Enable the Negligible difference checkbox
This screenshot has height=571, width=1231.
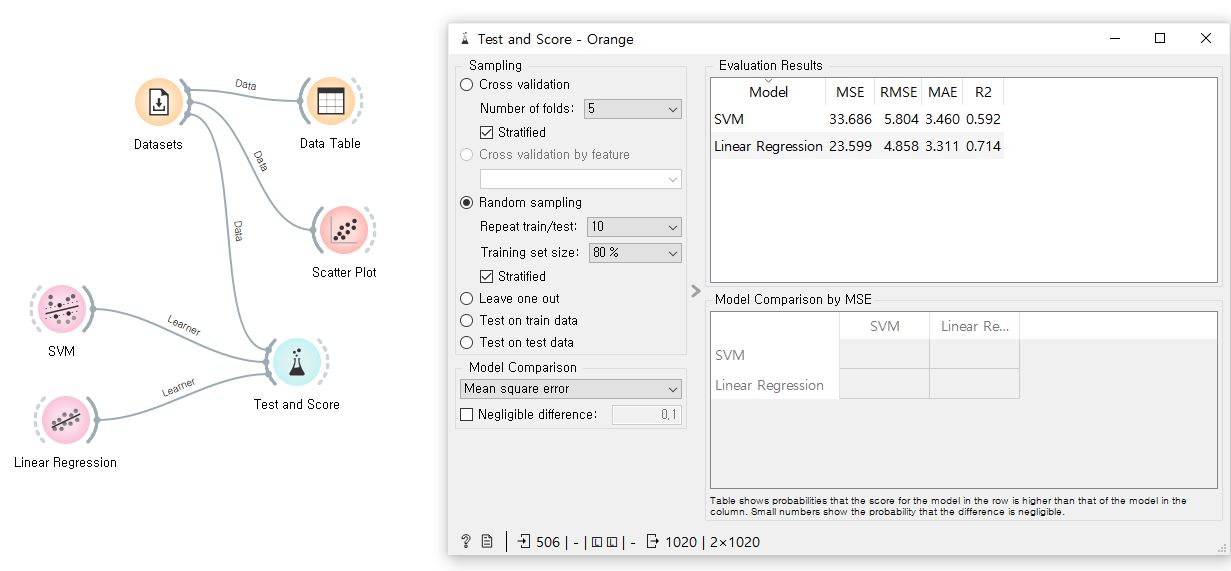coord(467,415)
